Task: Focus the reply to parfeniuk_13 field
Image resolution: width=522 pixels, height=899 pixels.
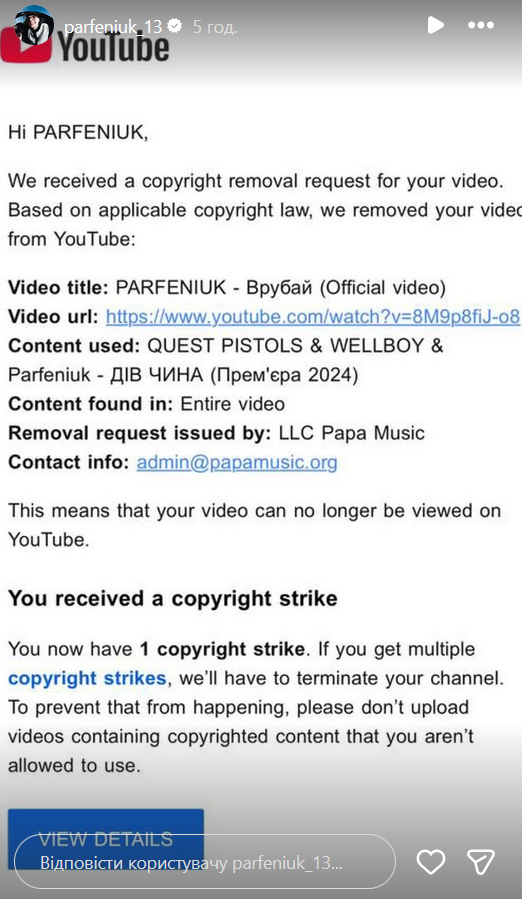Action: (205, 862)
